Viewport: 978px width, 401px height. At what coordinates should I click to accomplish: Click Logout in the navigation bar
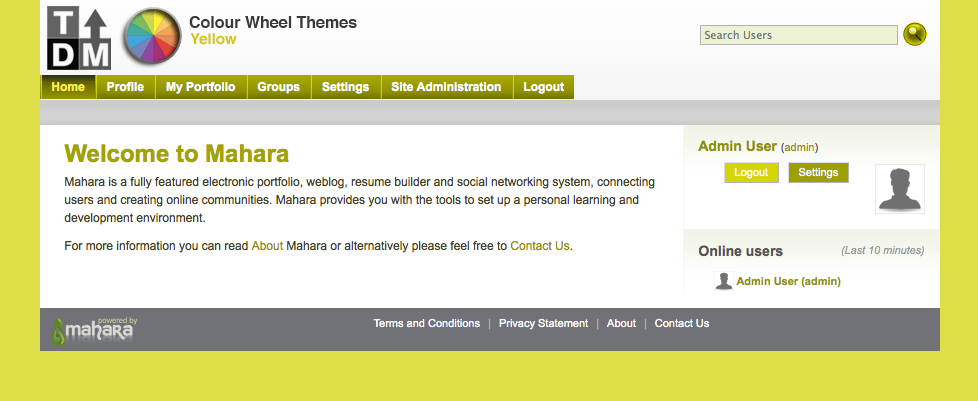[x=543, y=87]
